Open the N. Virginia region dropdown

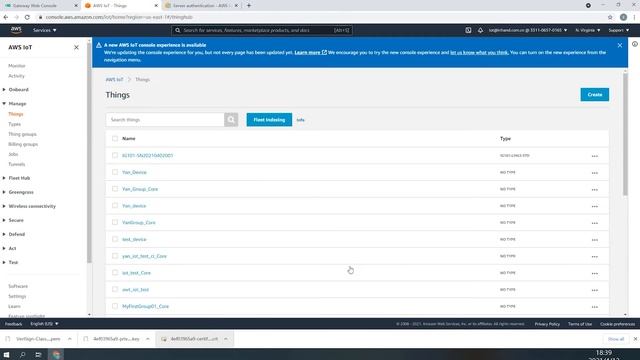click(588, 30)
